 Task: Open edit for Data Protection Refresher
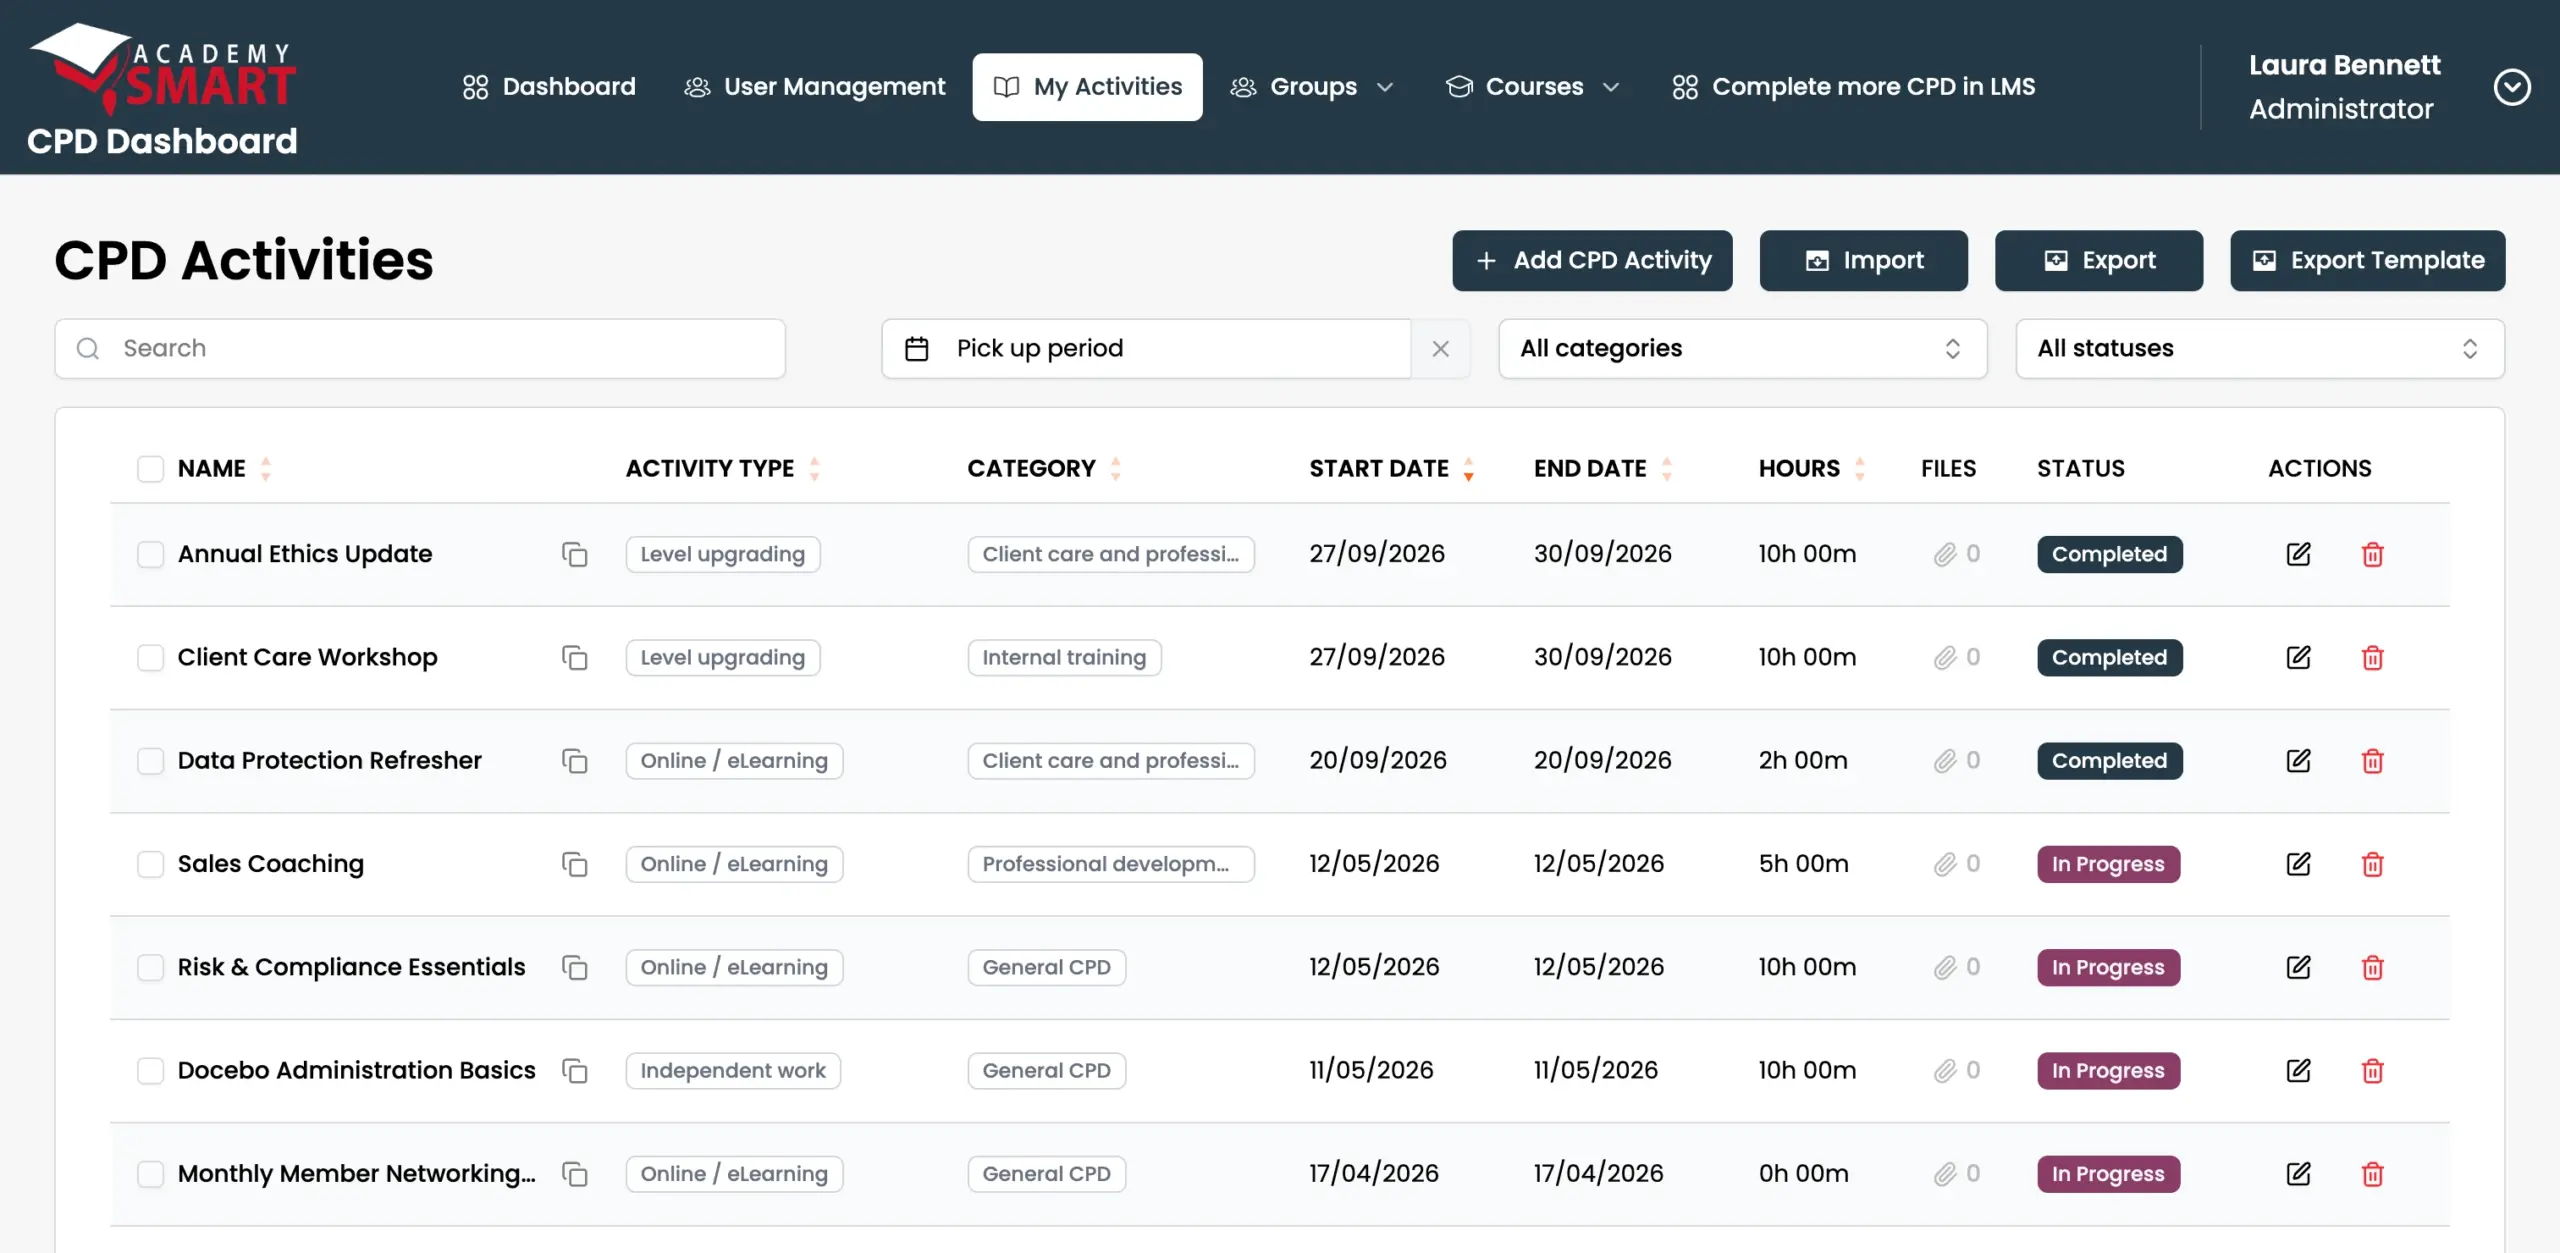coord(2298,761)
